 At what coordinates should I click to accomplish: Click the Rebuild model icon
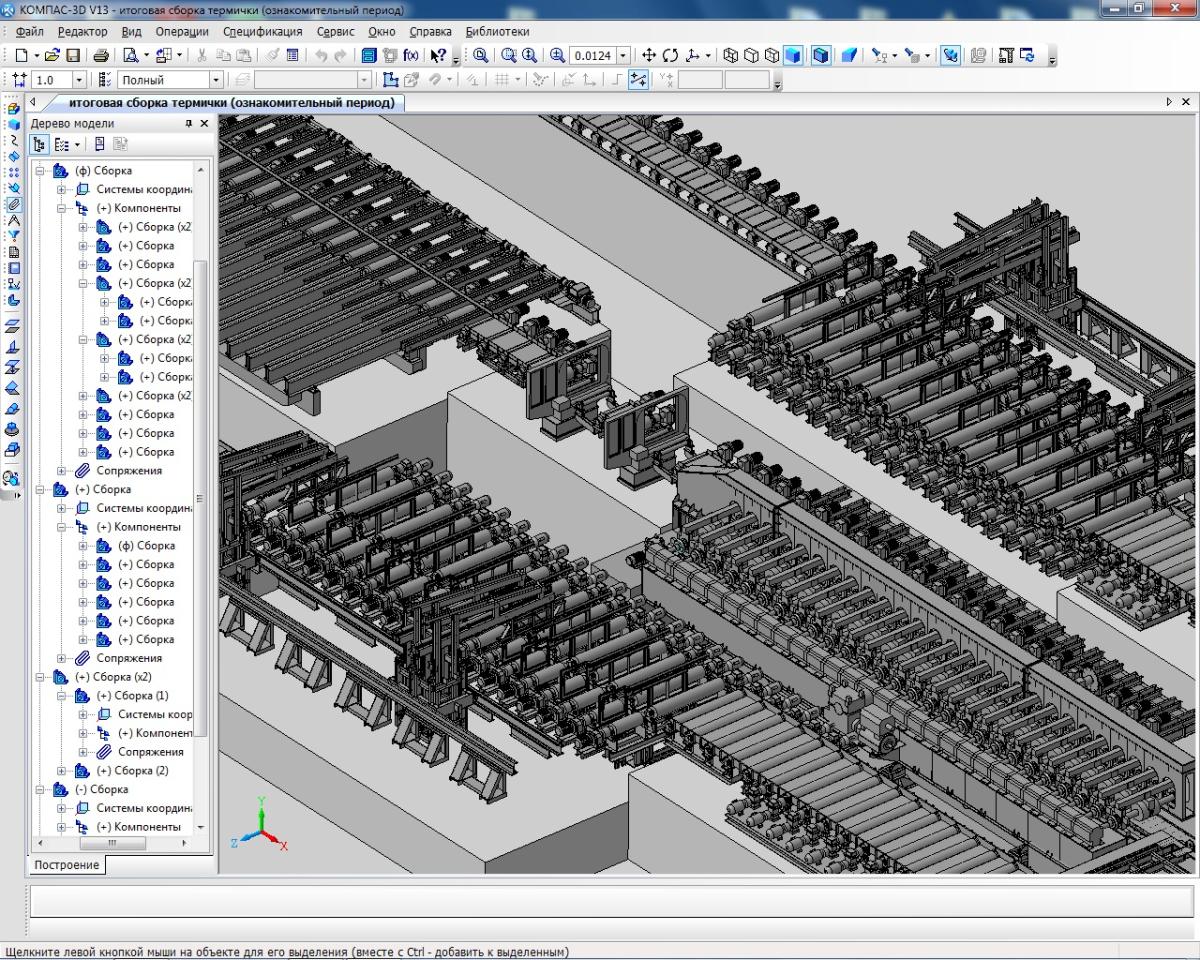point(1027,56)
